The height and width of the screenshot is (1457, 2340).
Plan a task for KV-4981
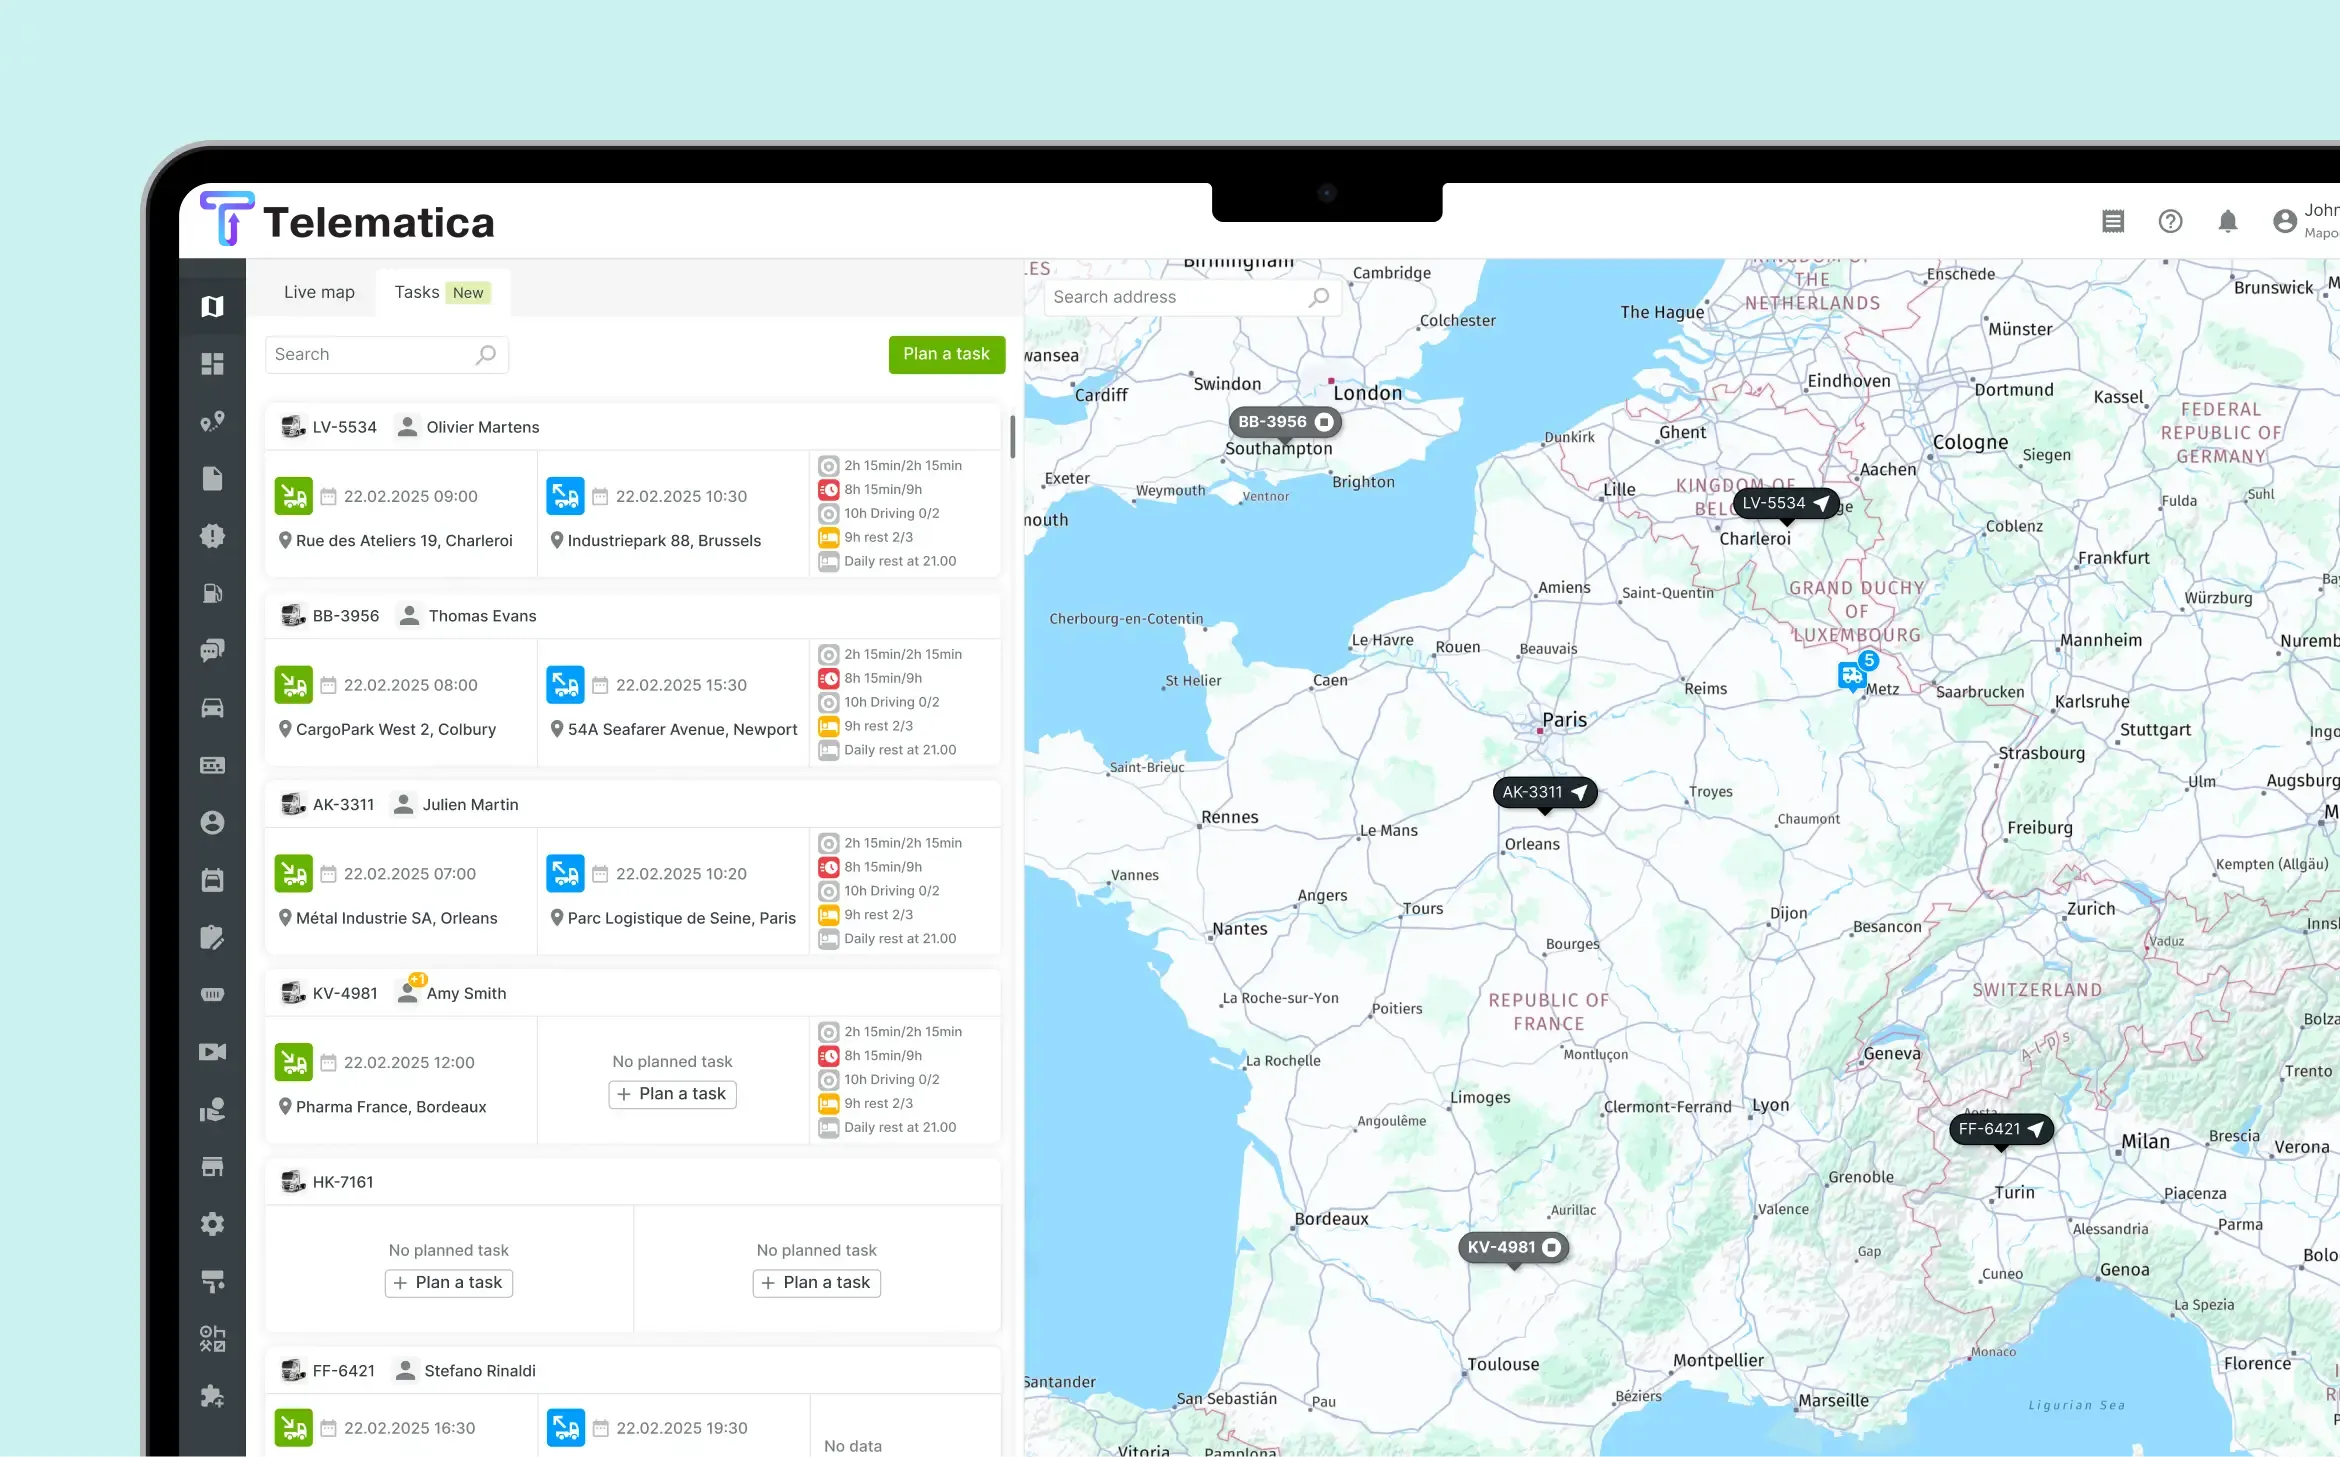tap(672, 1094)
